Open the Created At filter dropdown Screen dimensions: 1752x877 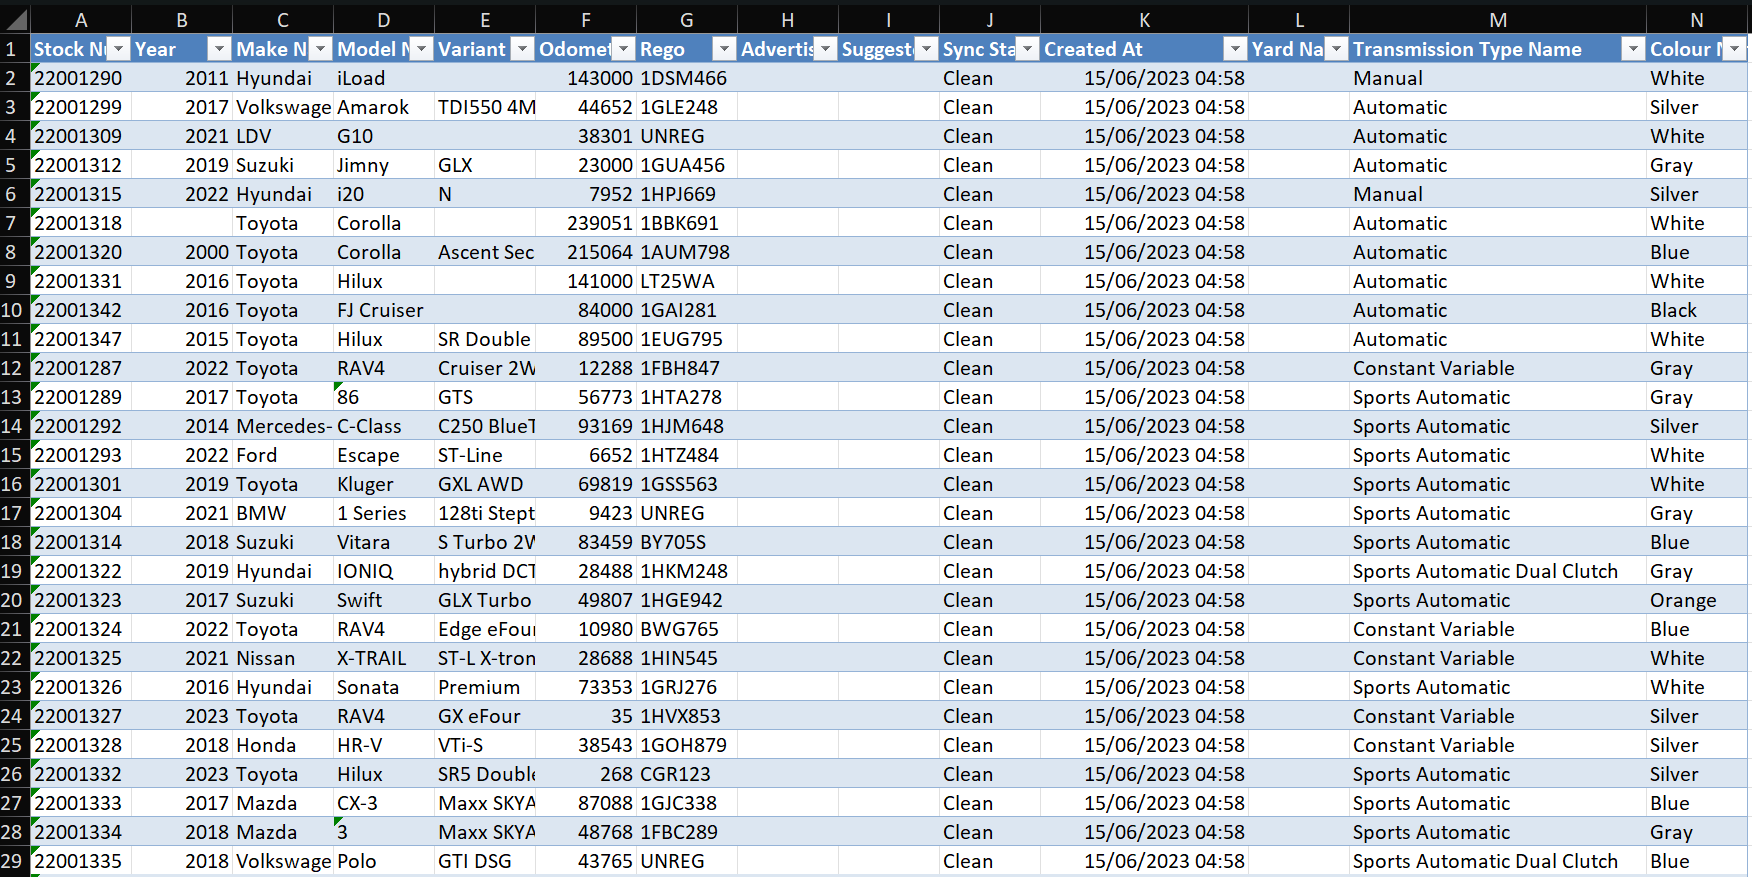click(x=1236, y=49)
